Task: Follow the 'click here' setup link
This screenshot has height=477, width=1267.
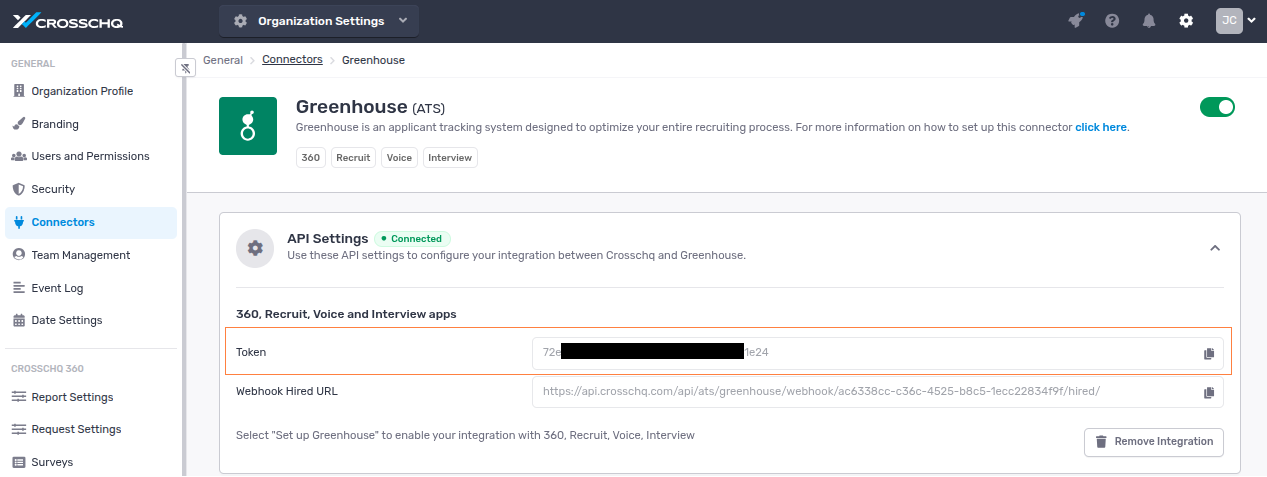Action: coord(1101,128)
